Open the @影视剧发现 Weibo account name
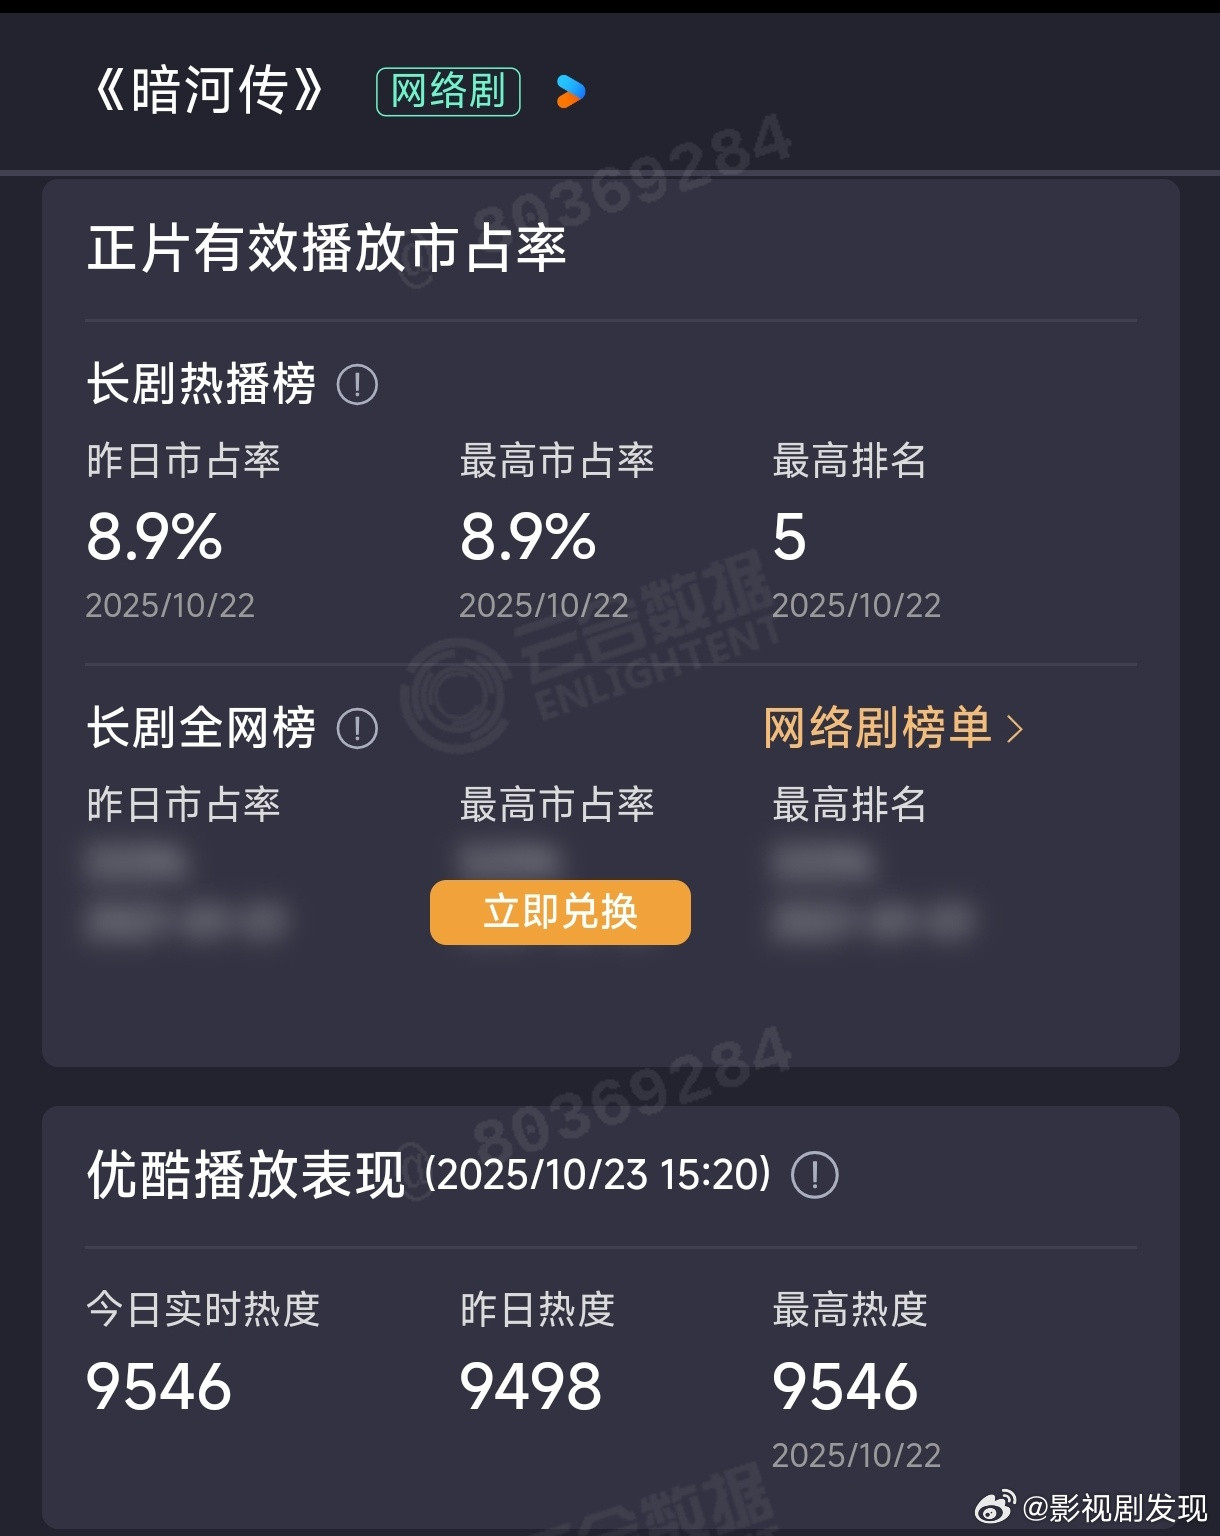The image size is (1220, 1536). [x=1116, y=1507]
